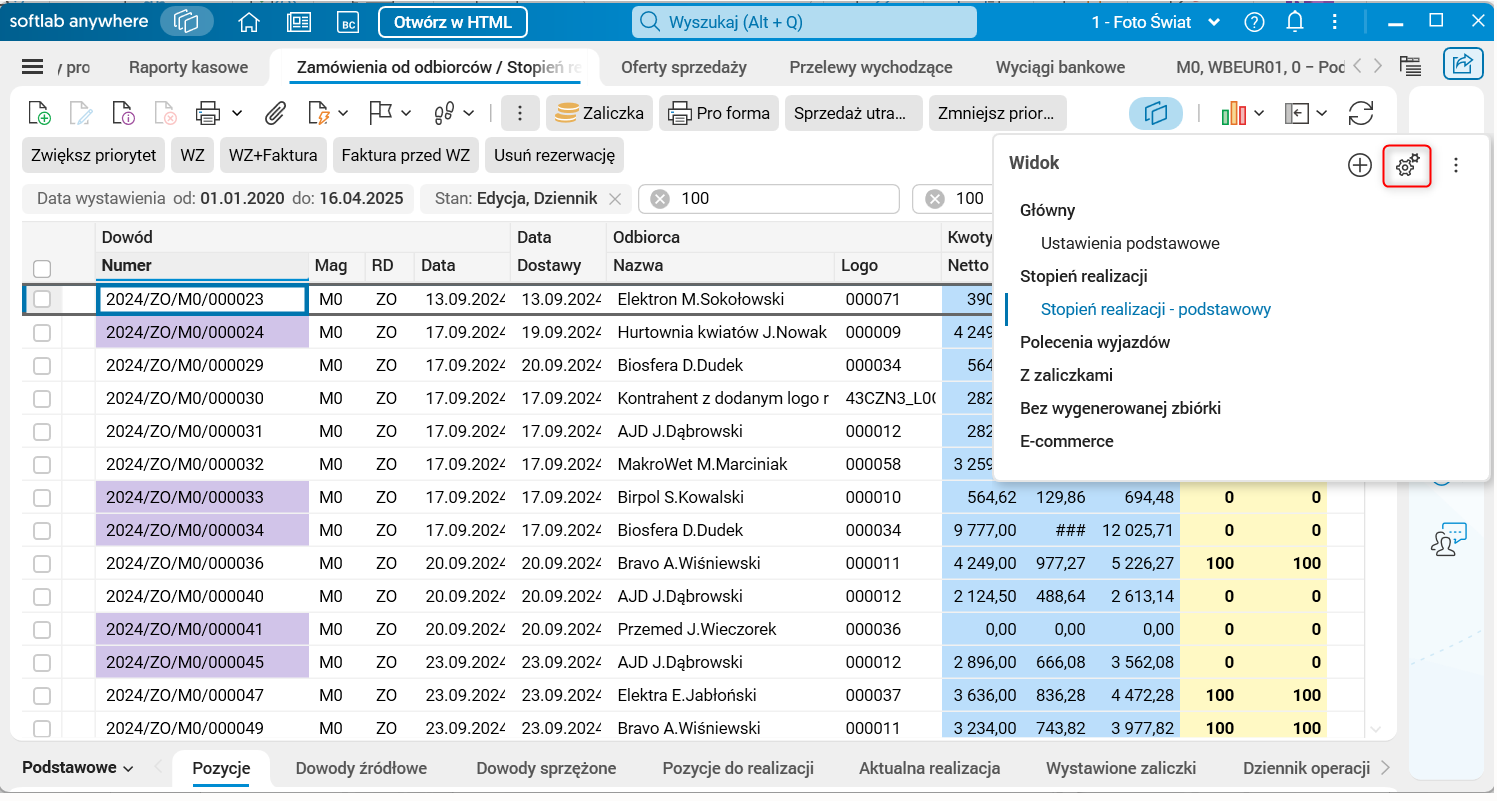
Task: Click the Otwórz w HTML button
Action: [x=453, y=22]
